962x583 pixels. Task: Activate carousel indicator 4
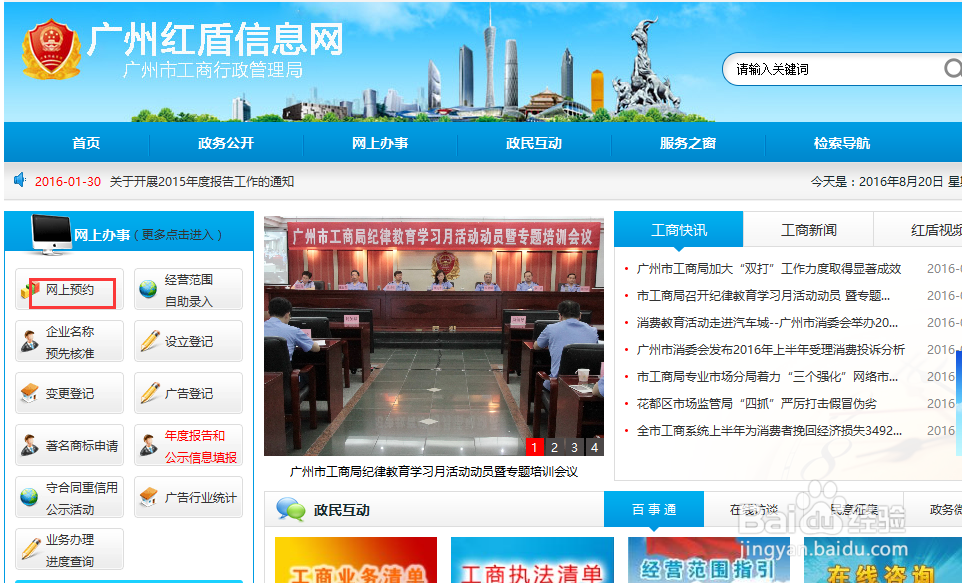click(592, 447)
